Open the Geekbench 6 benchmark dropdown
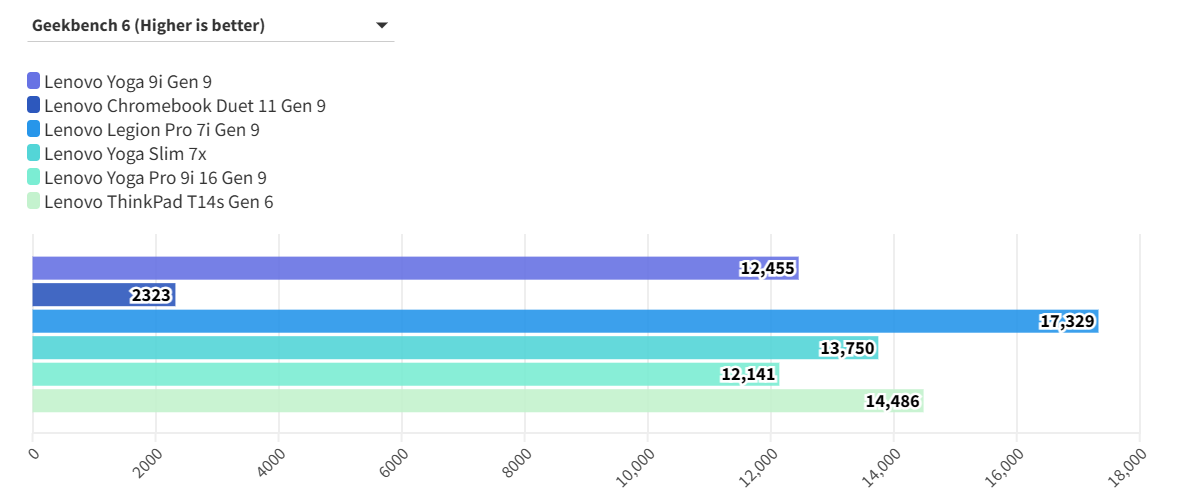Viewport: 1179px width, 494px height. click(200, 26)
